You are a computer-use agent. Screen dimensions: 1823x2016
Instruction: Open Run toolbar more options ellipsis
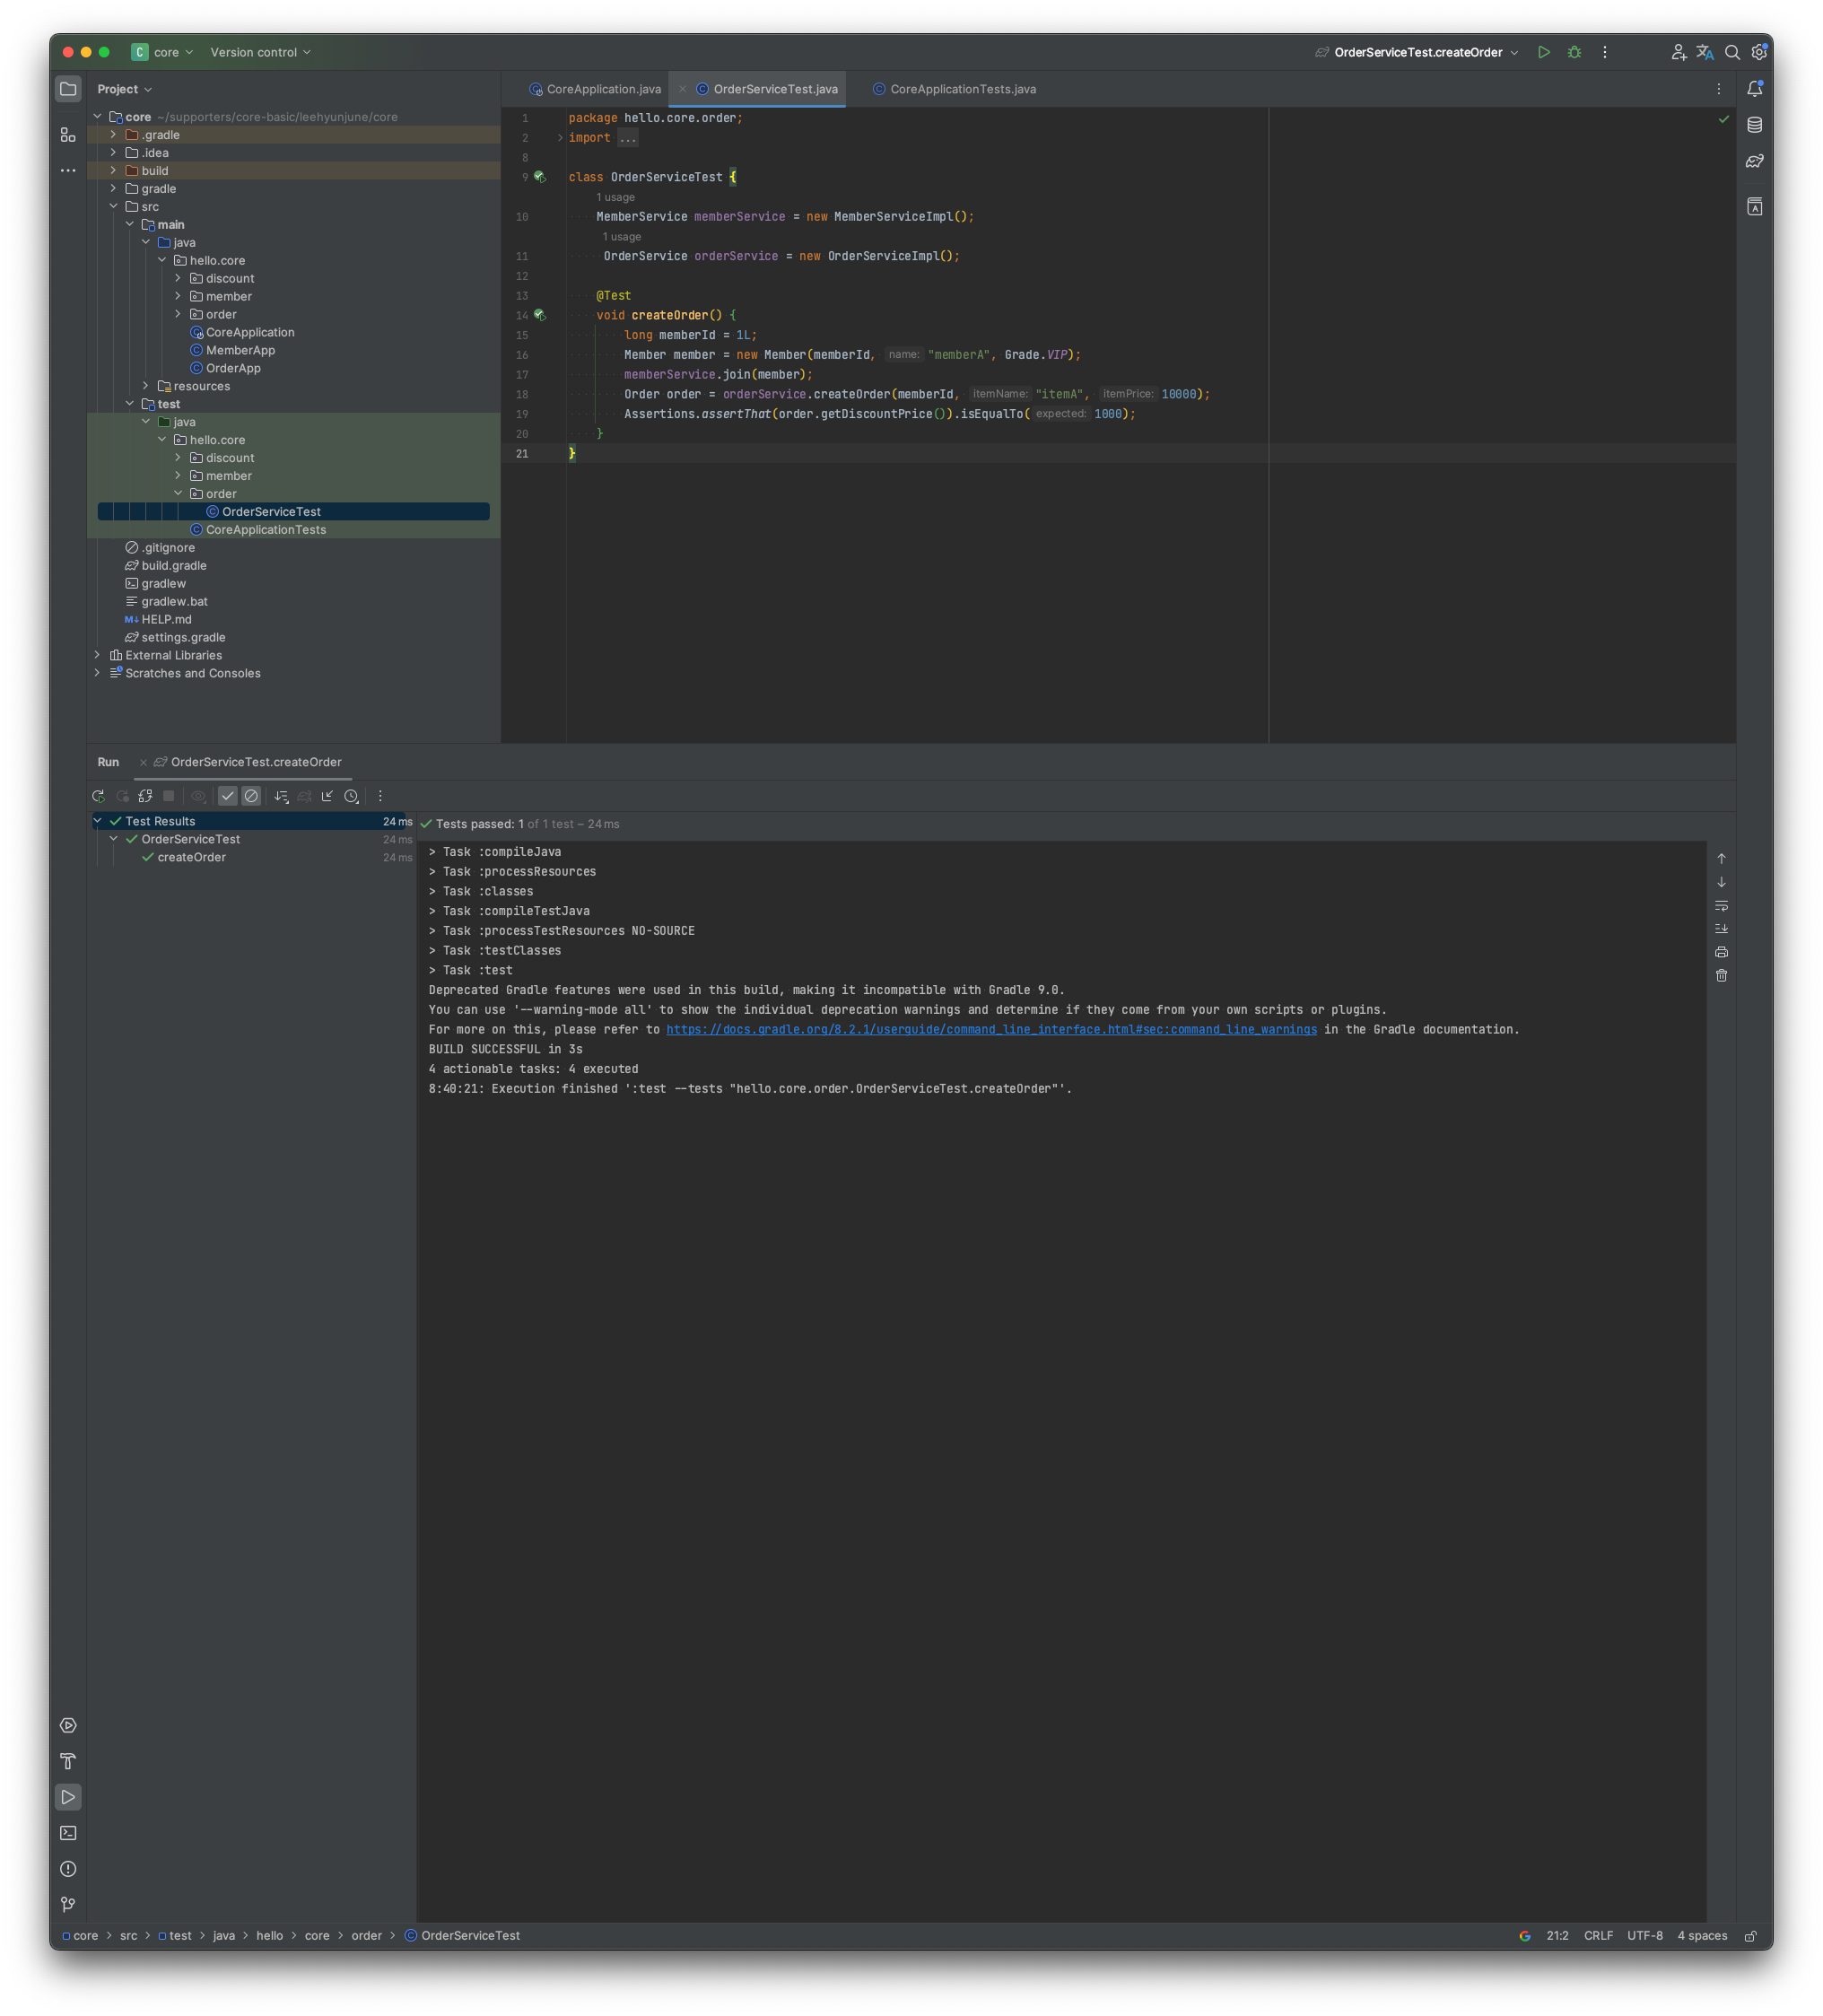pyautogui.click(x=380, y=796)
